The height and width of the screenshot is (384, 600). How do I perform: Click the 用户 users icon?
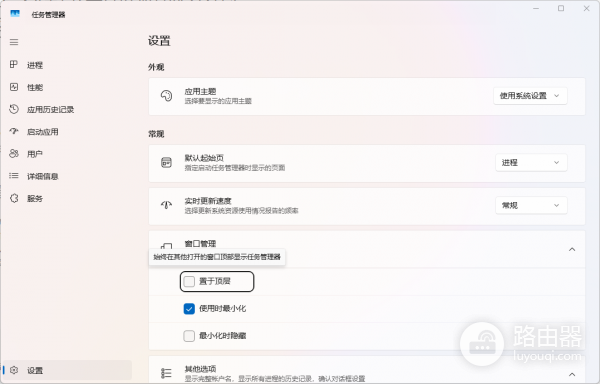click(14, 153)
